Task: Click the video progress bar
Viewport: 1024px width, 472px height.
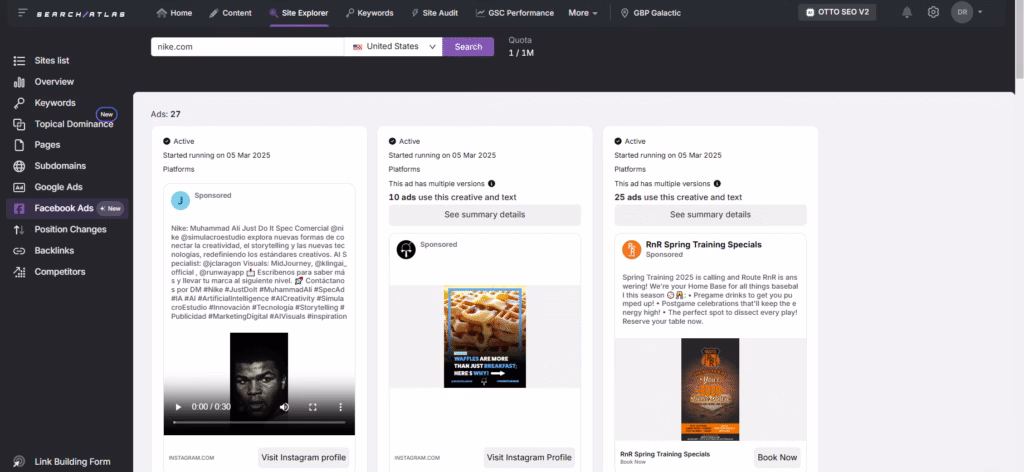Action: 260,422
